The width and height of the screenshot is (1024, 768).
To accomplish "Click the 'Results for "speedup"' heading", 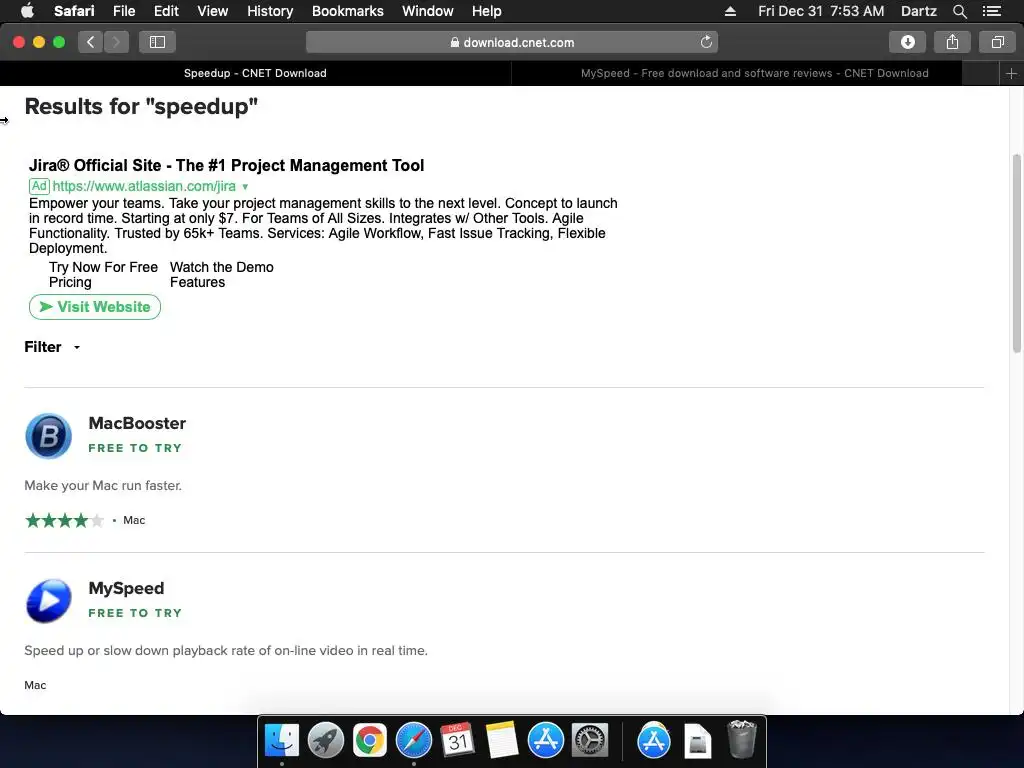I will pyautogui.click(x=141, y=106).
